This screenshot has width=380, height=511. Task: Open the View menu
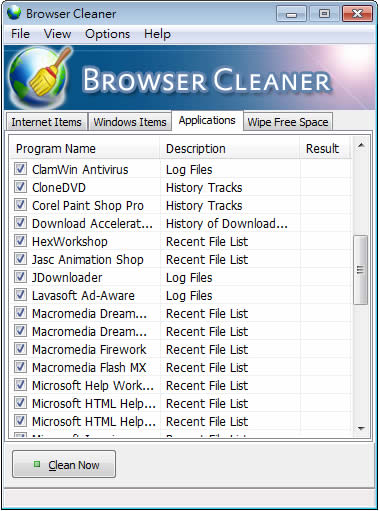(x=57, y=34)
